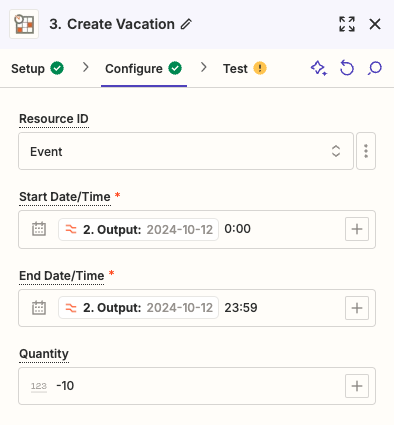
Task: Click the pencil icon to rename step
Action: click(x=186, y=24)
